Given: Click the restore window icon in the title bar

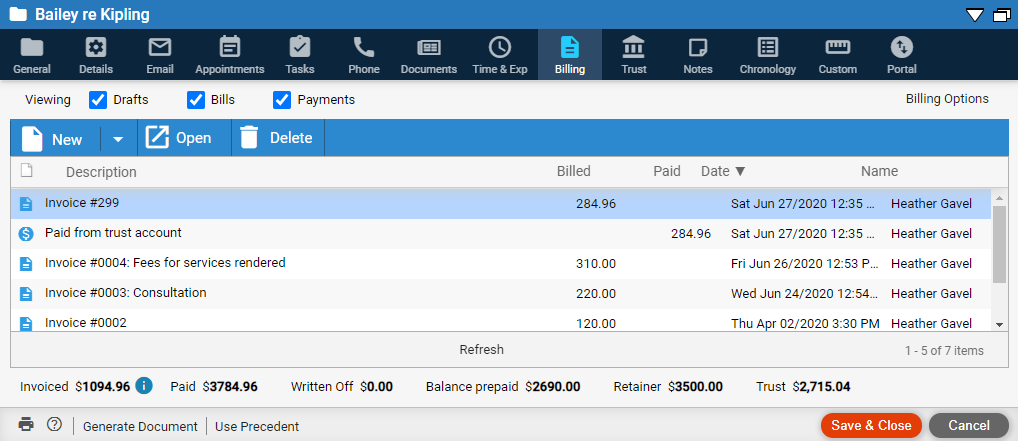Looking at the screenshot, I should click(x=1002, y=15).
